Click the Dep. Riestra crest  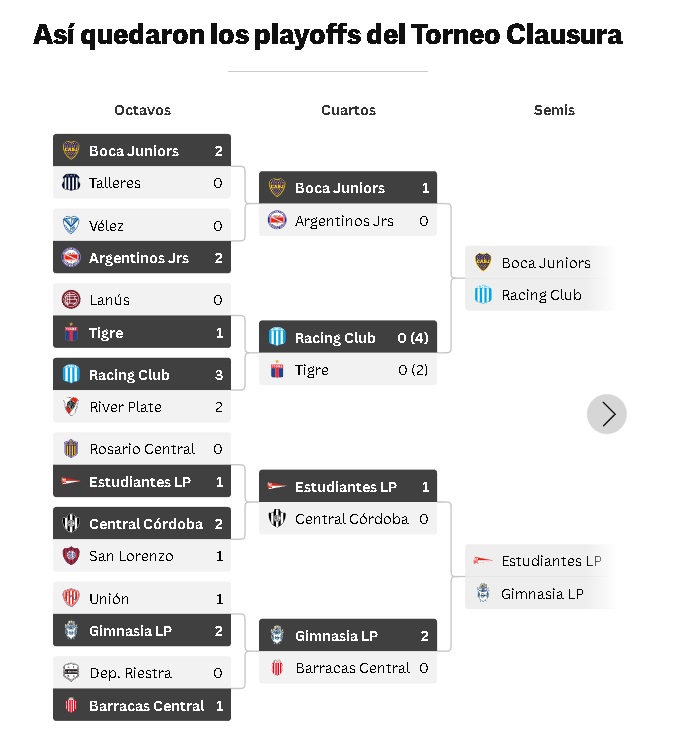[71, 673]
